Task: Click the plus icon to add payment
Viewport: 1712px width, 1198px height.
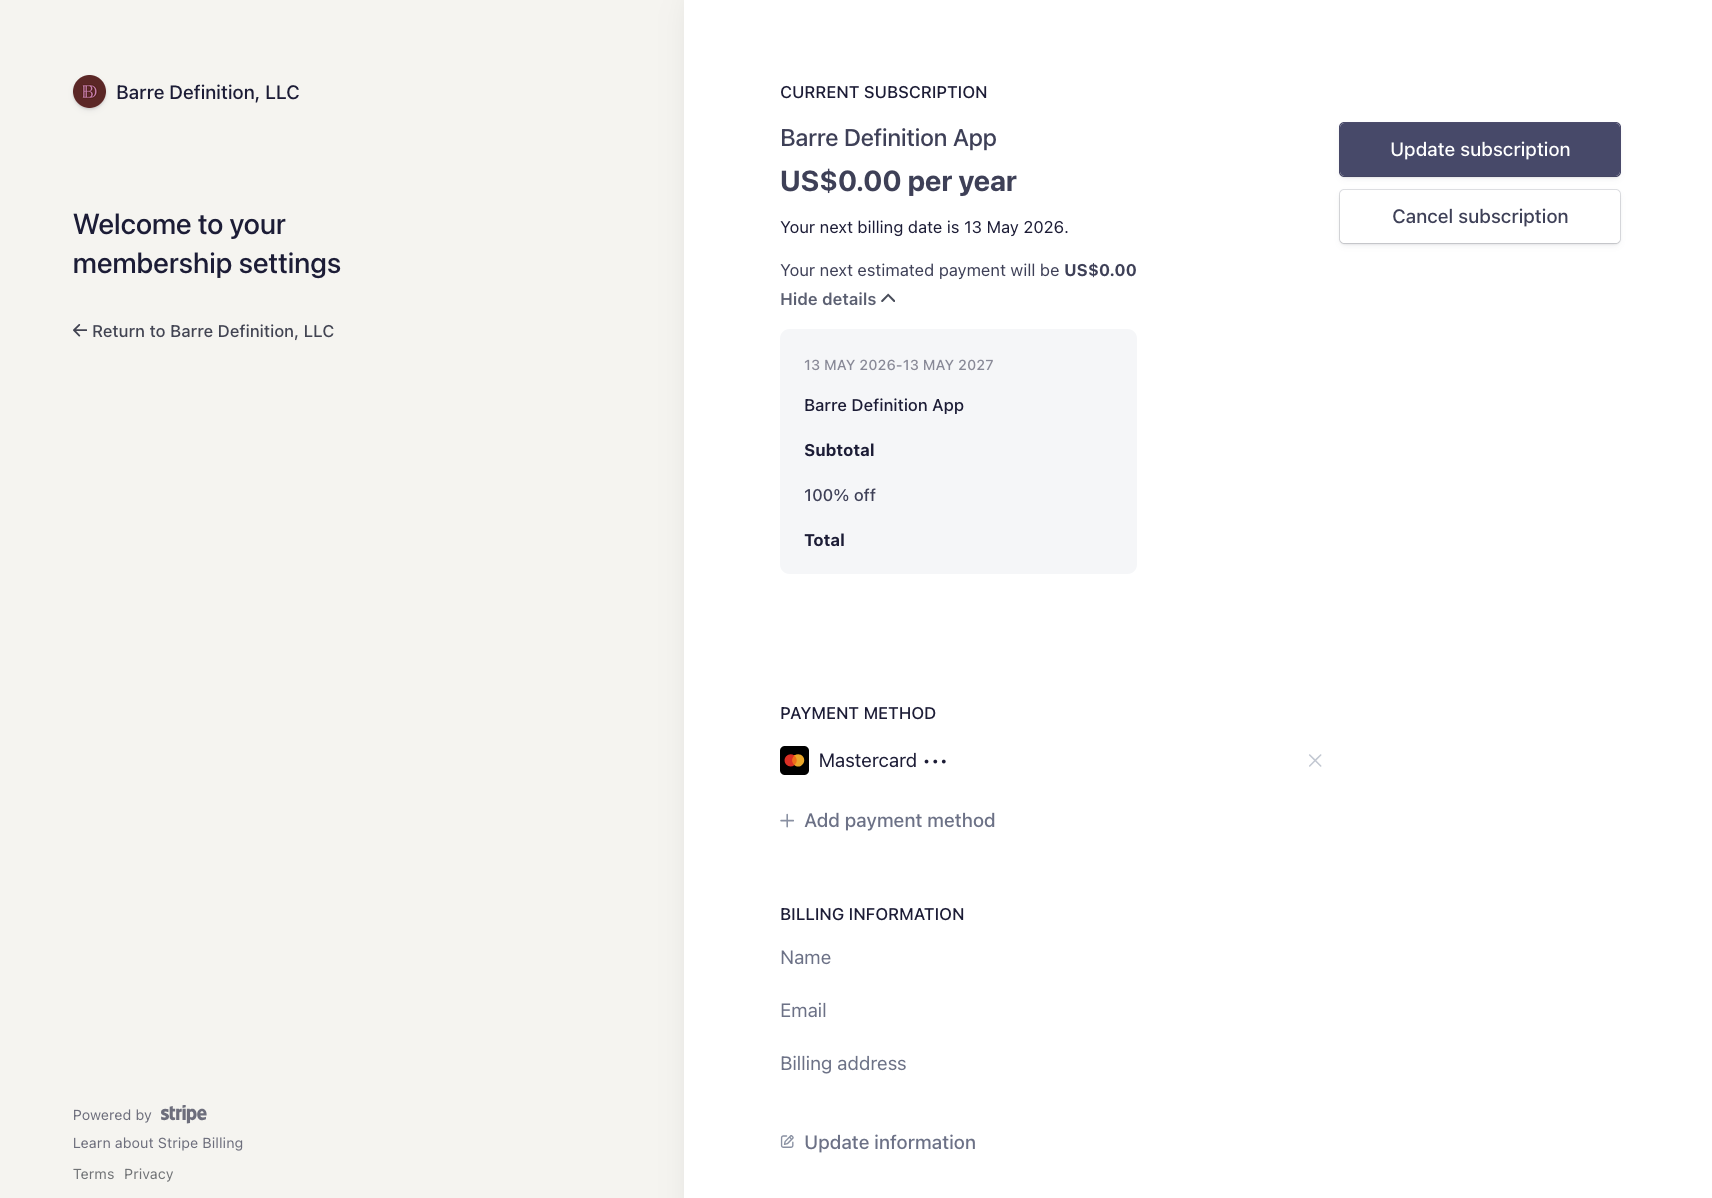Action: (x=787, y=821)
